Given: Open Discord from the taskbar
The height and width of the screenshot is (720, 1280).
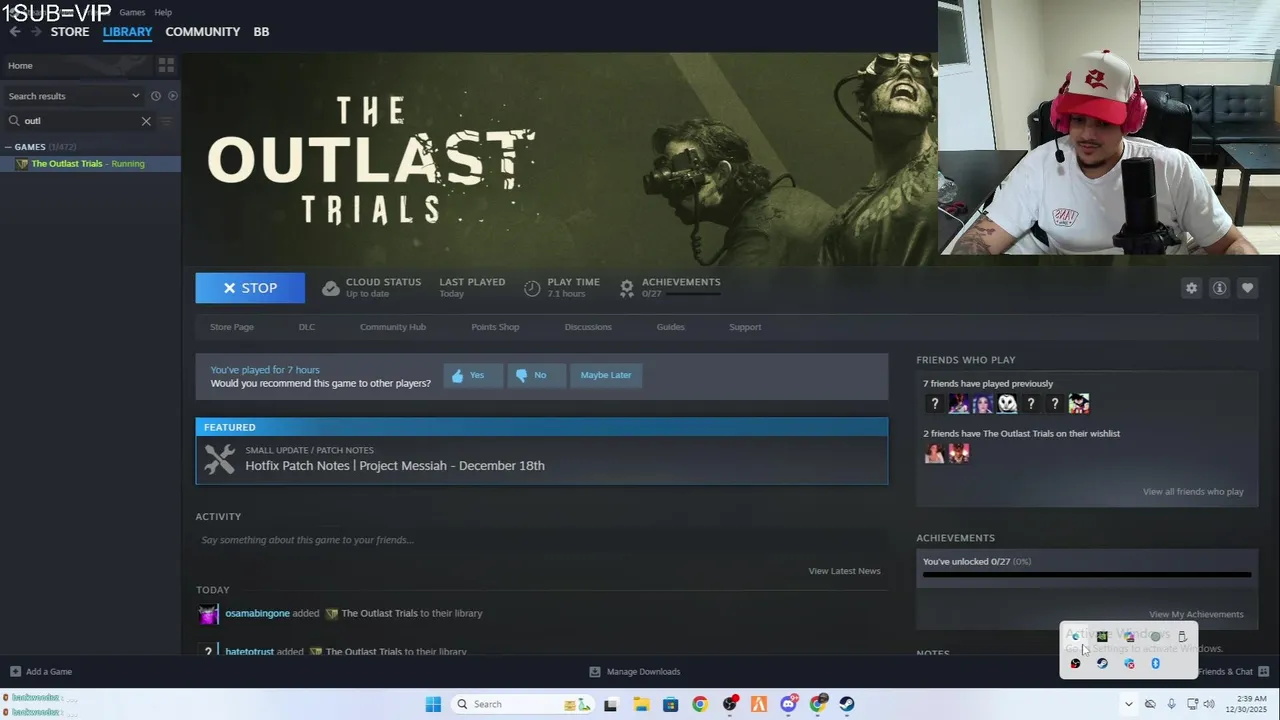Looking at the screenshot, I should 789,704.
